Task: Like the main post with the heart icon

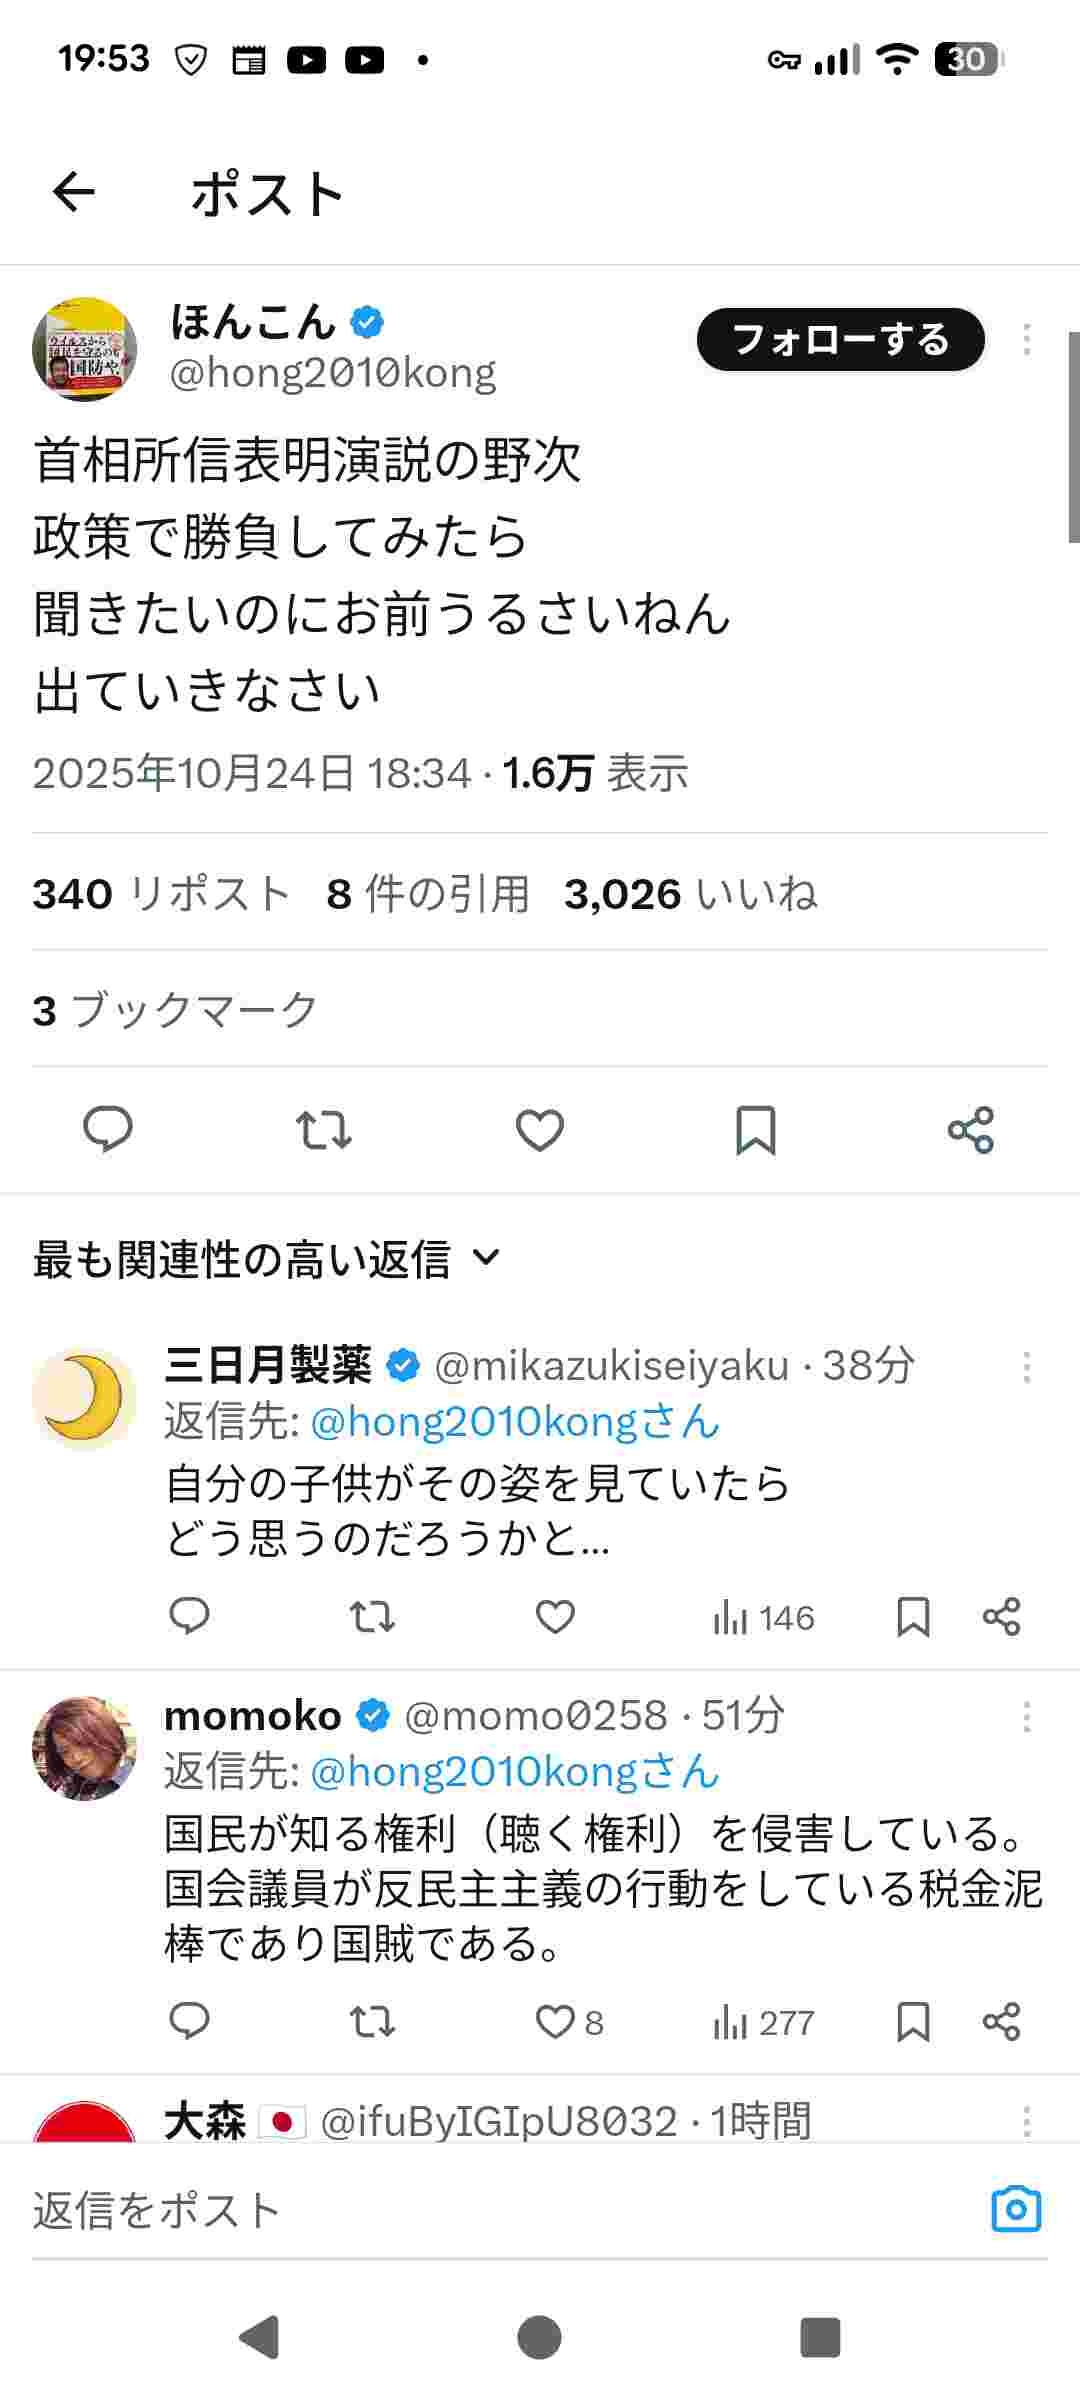Action: pyautogui.click(x=540, y=1130)
